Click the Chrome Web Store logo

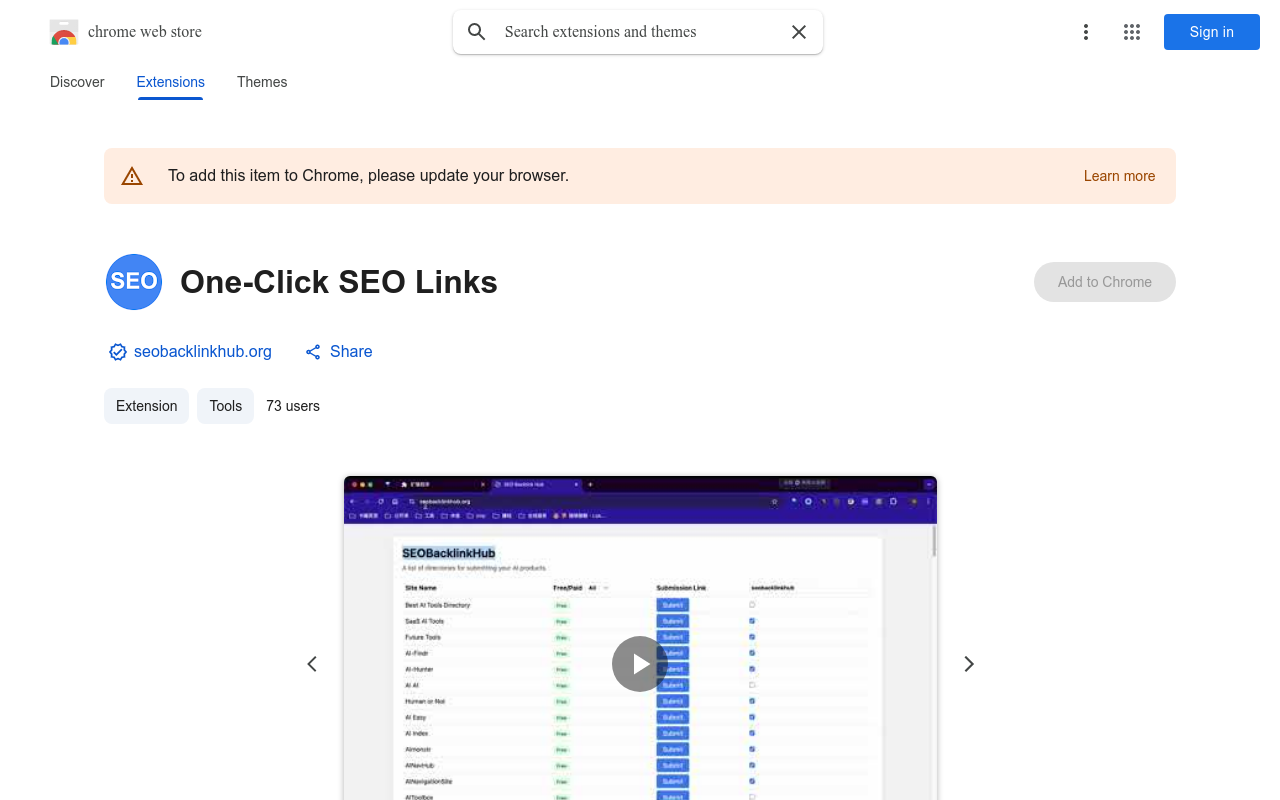click(x=64, y=32)
